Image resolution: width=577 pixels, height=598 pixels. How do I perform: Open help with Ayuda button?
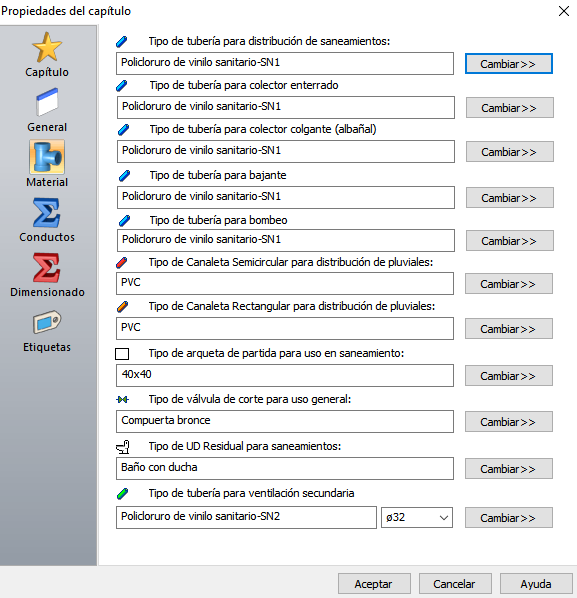[x=536, y=584]
